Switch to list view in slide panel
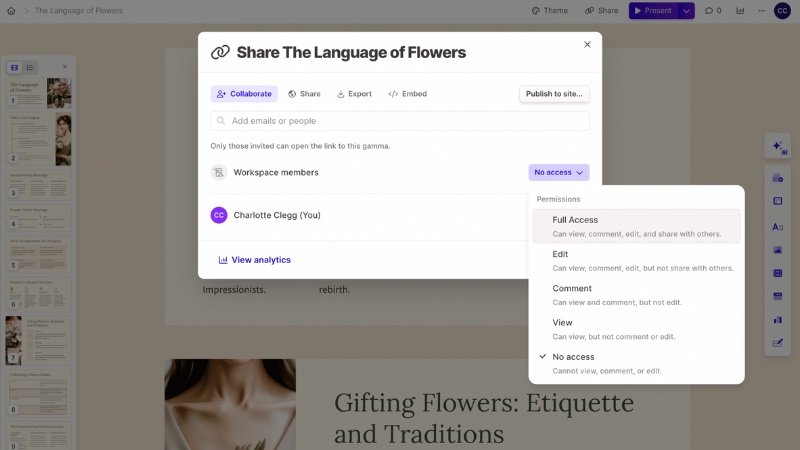 pos(30,67)
